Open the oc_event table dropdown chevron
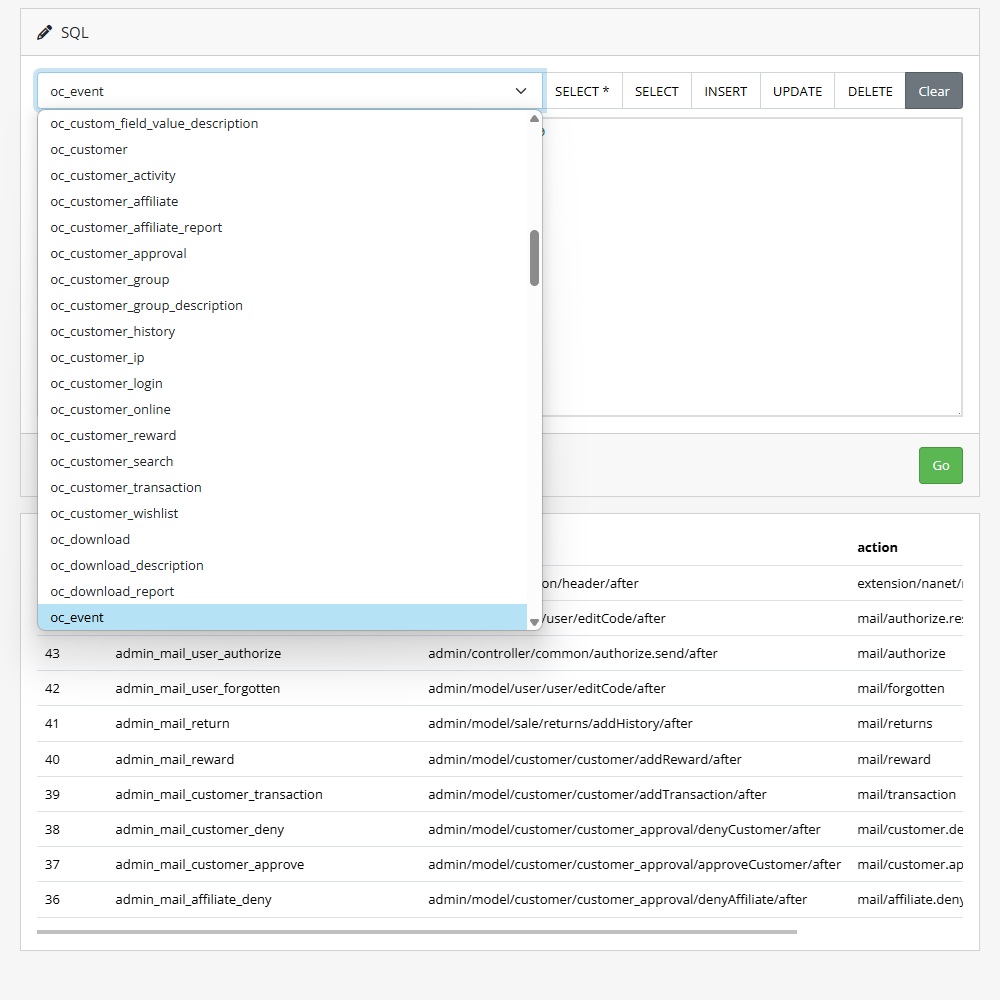 point(521,91)
